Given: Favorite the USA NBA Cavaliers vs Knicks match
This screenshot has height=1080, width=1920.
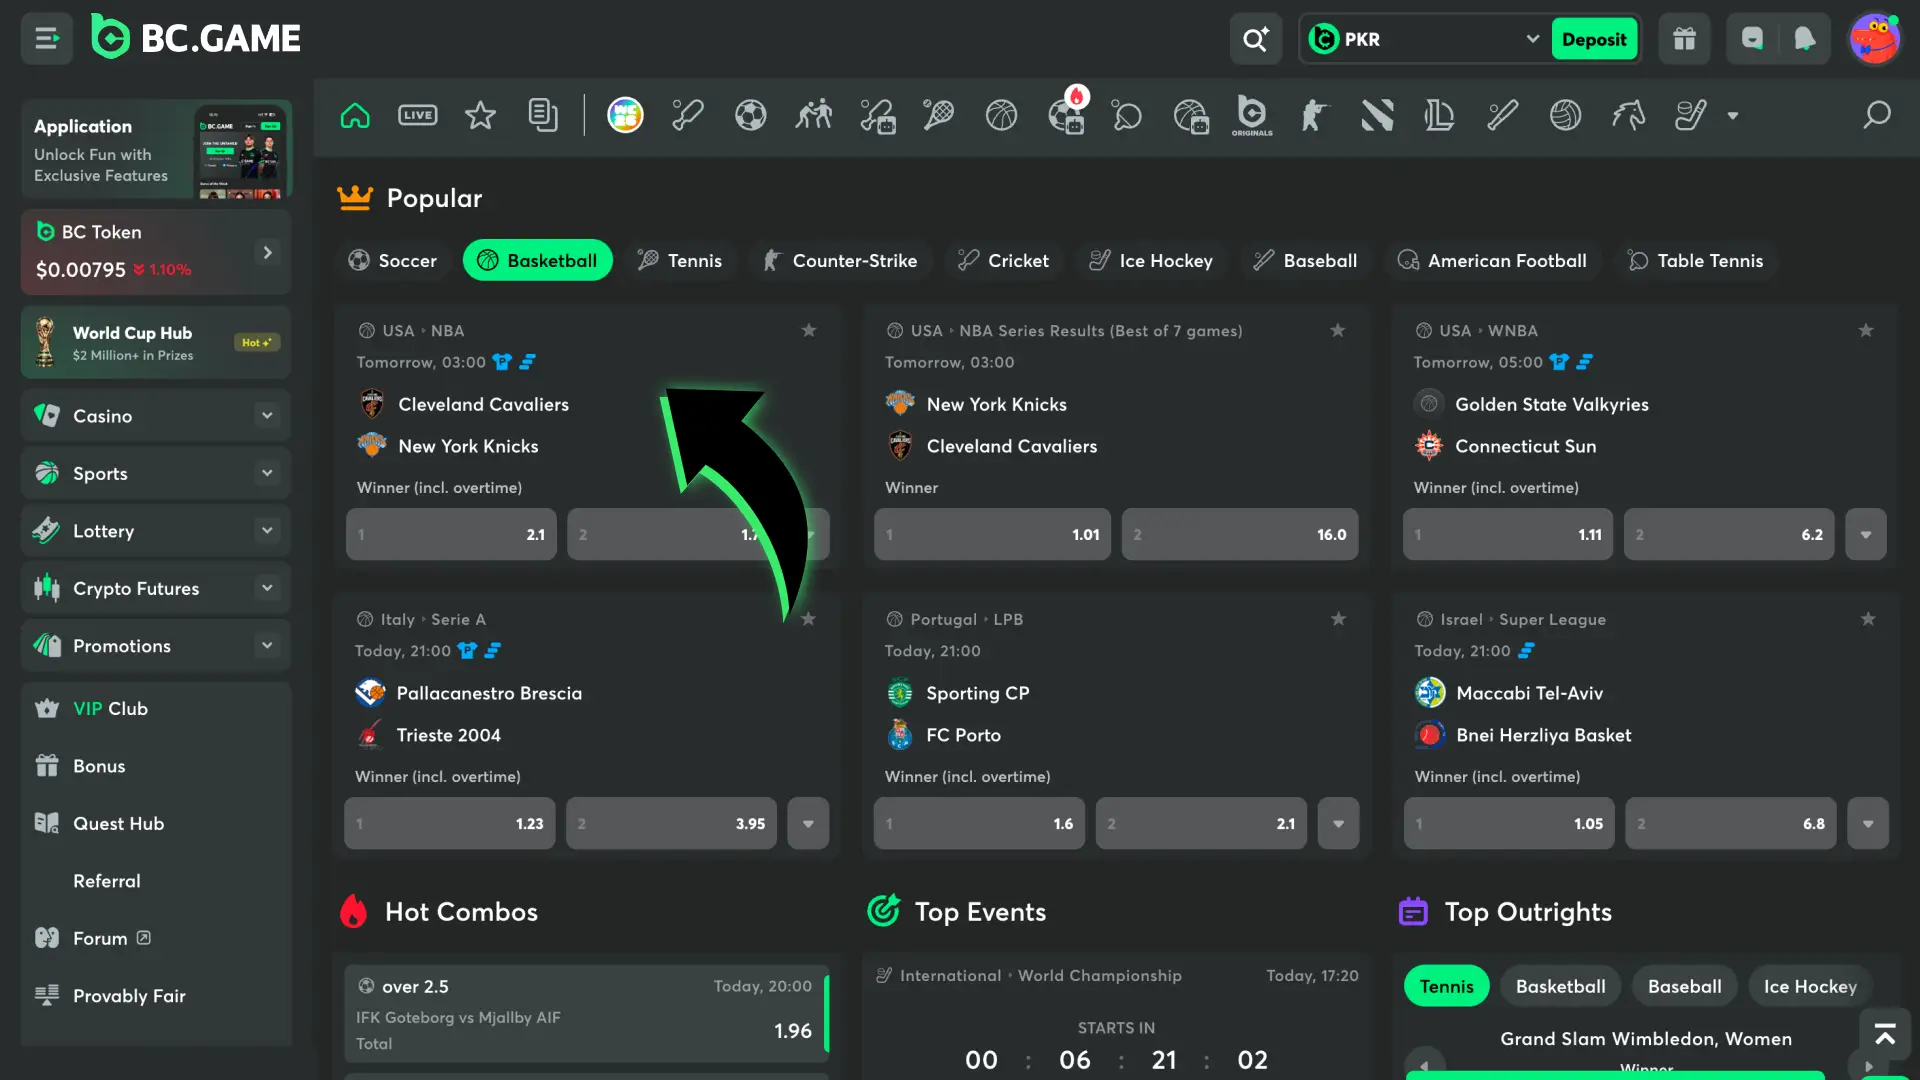Looking at the screenshot, I should [x=809, y=330].
